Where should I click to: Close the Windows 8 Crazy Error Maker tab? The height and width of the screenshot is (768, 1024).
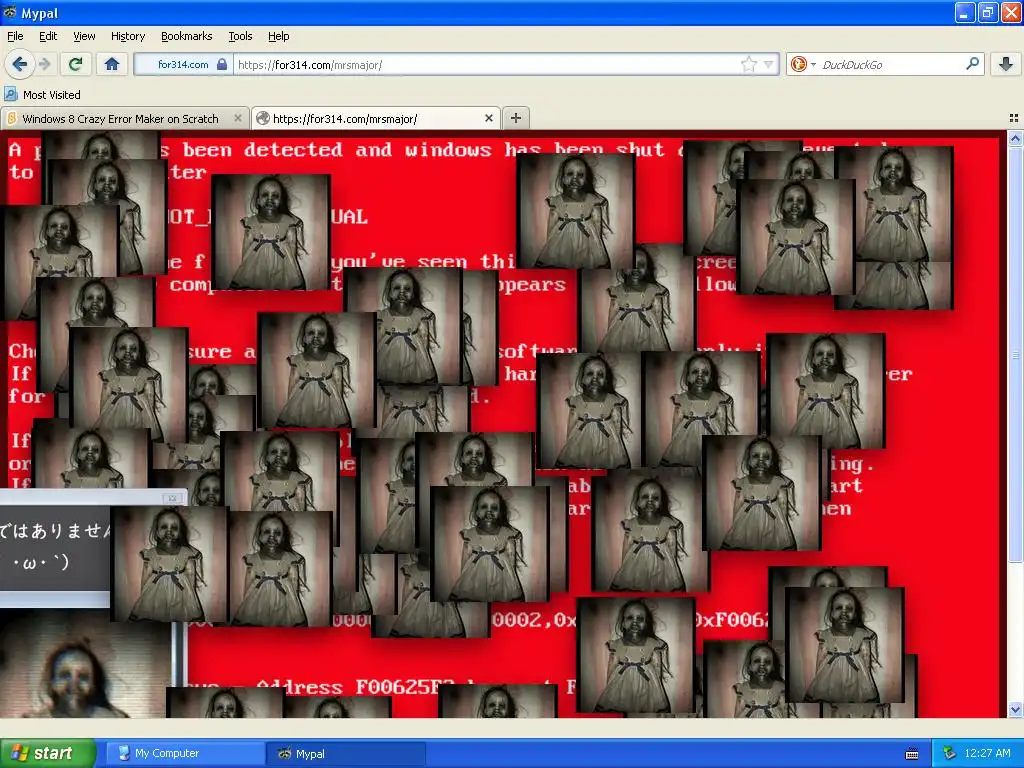pyautogui.click(x=238, y=118)
